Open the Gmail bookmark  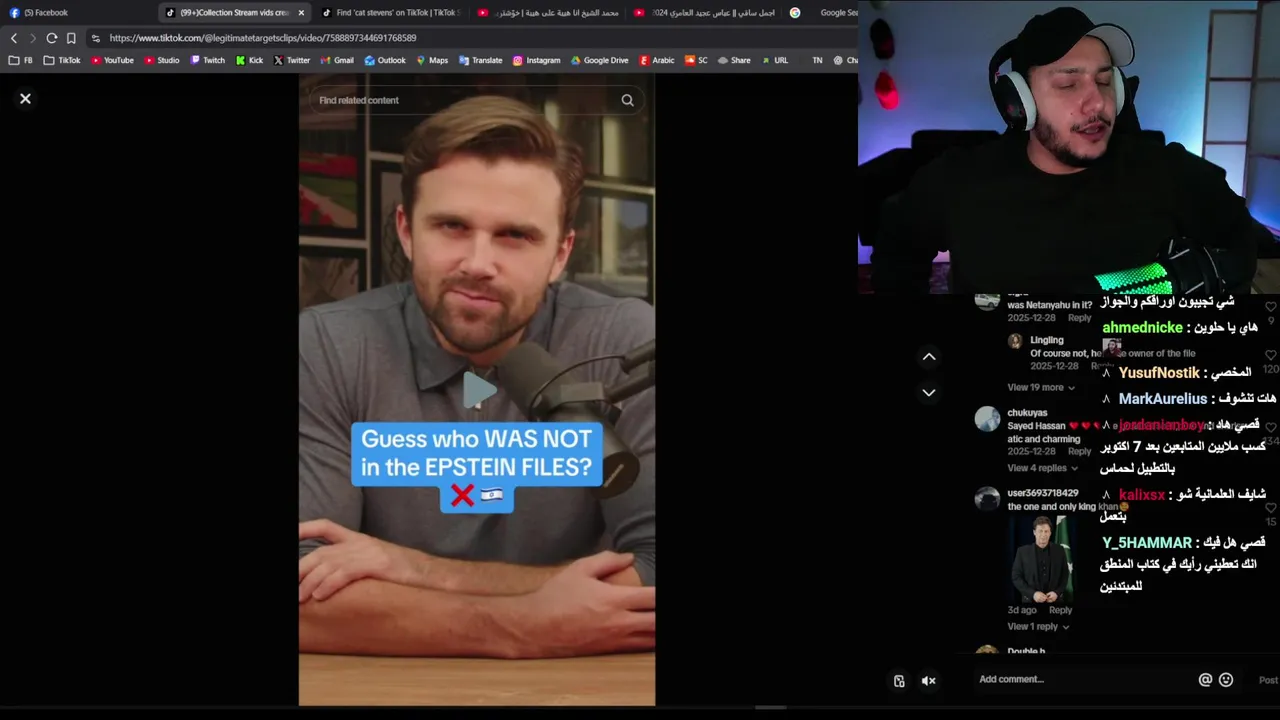pos(337,60)
